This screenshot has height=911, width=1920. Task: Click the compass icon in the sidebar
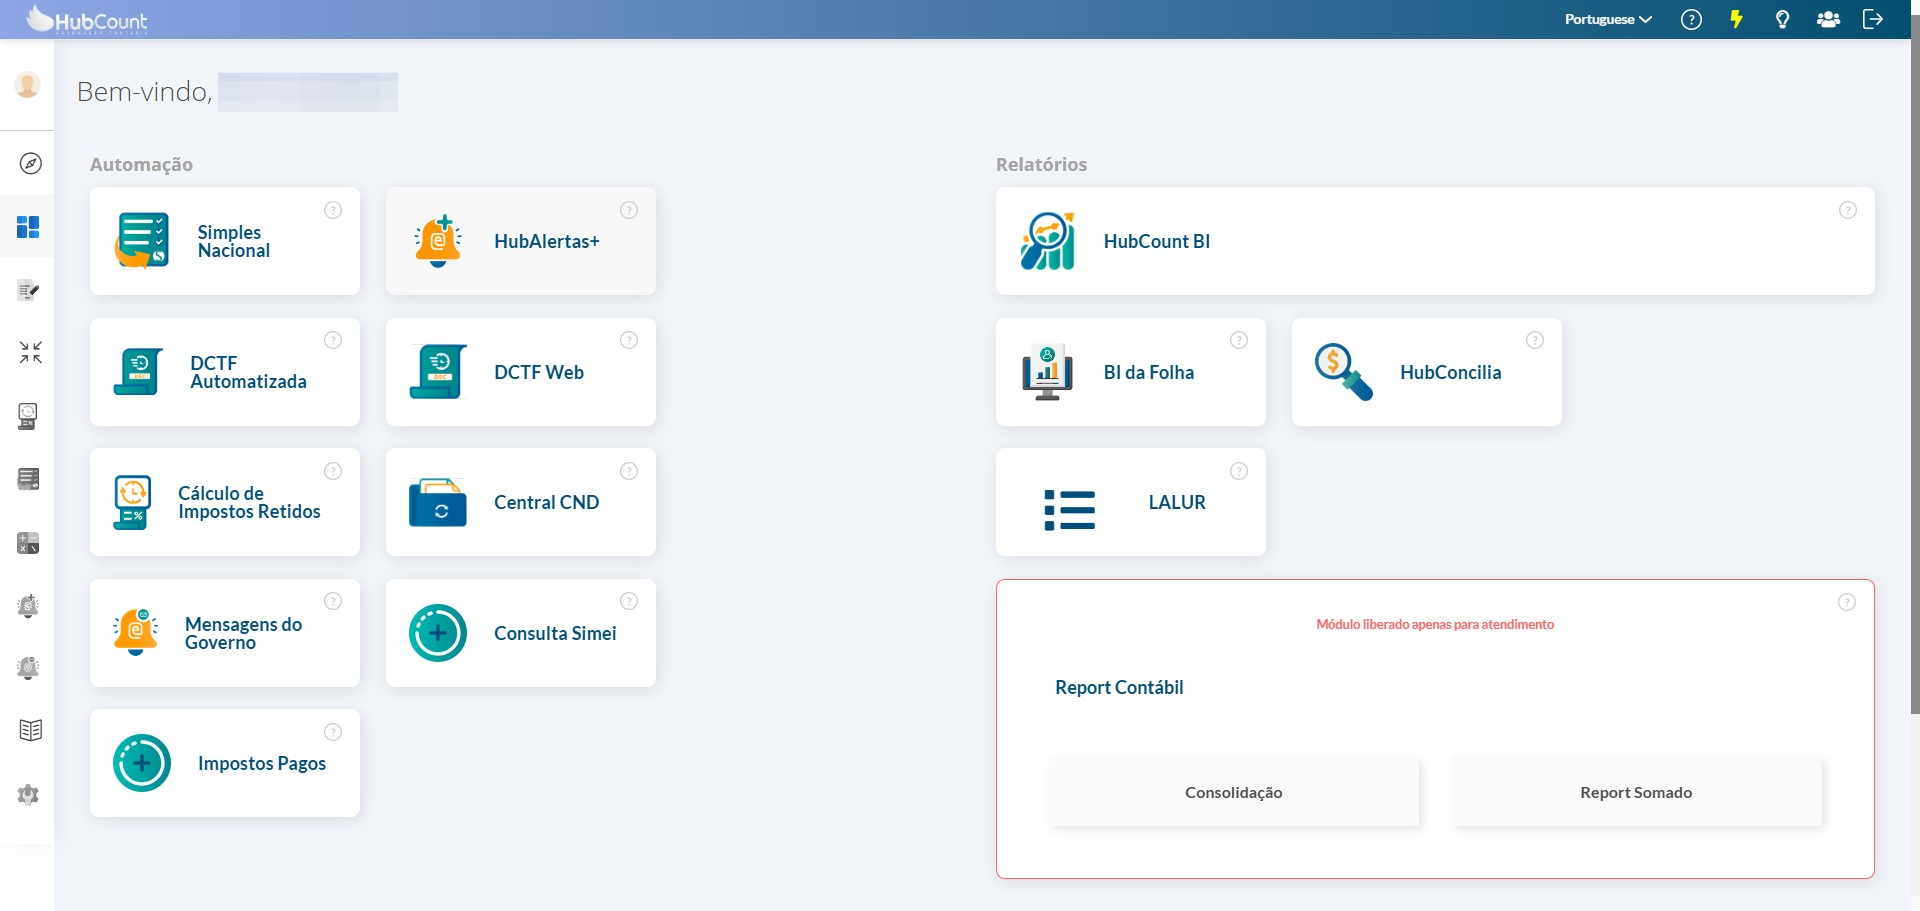(x=31, y=163)
